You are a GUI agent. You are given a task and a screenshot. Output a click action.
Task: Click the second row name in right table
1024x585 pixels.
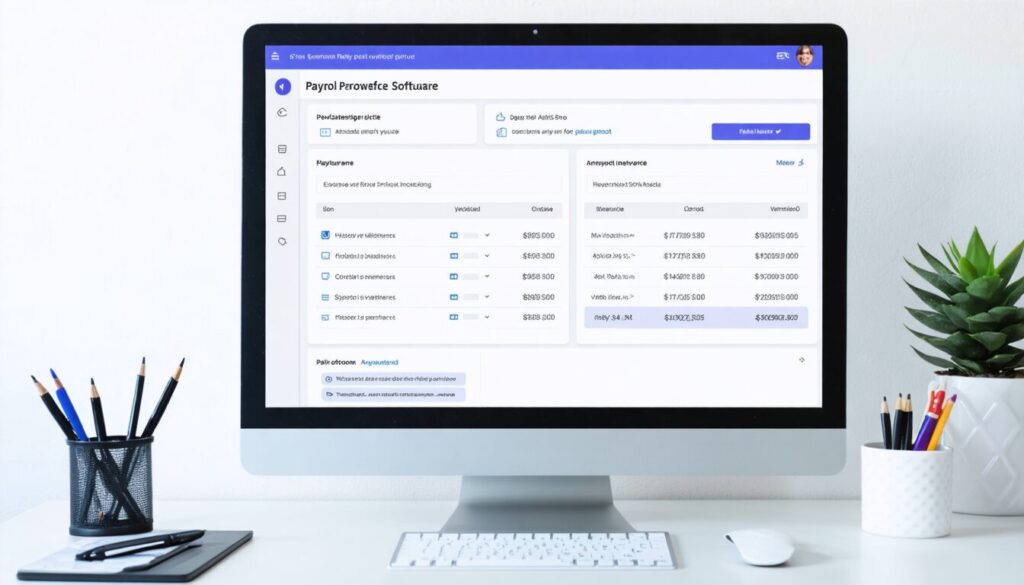coord(614,256)
